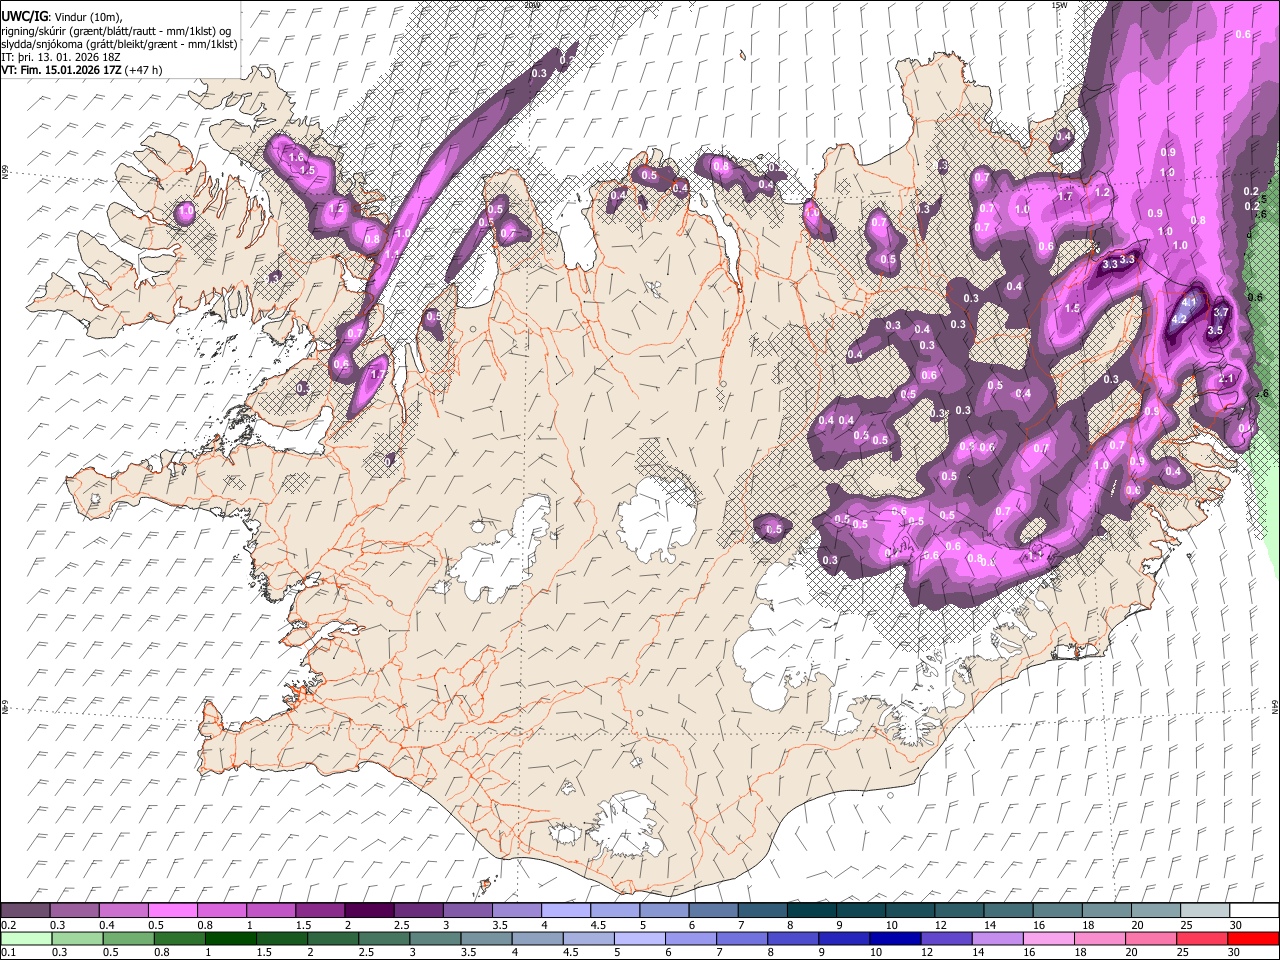Click the lower legend swatch between 2.5 and 3
This screenshot has height=960, width=1280.
[384, 939]
